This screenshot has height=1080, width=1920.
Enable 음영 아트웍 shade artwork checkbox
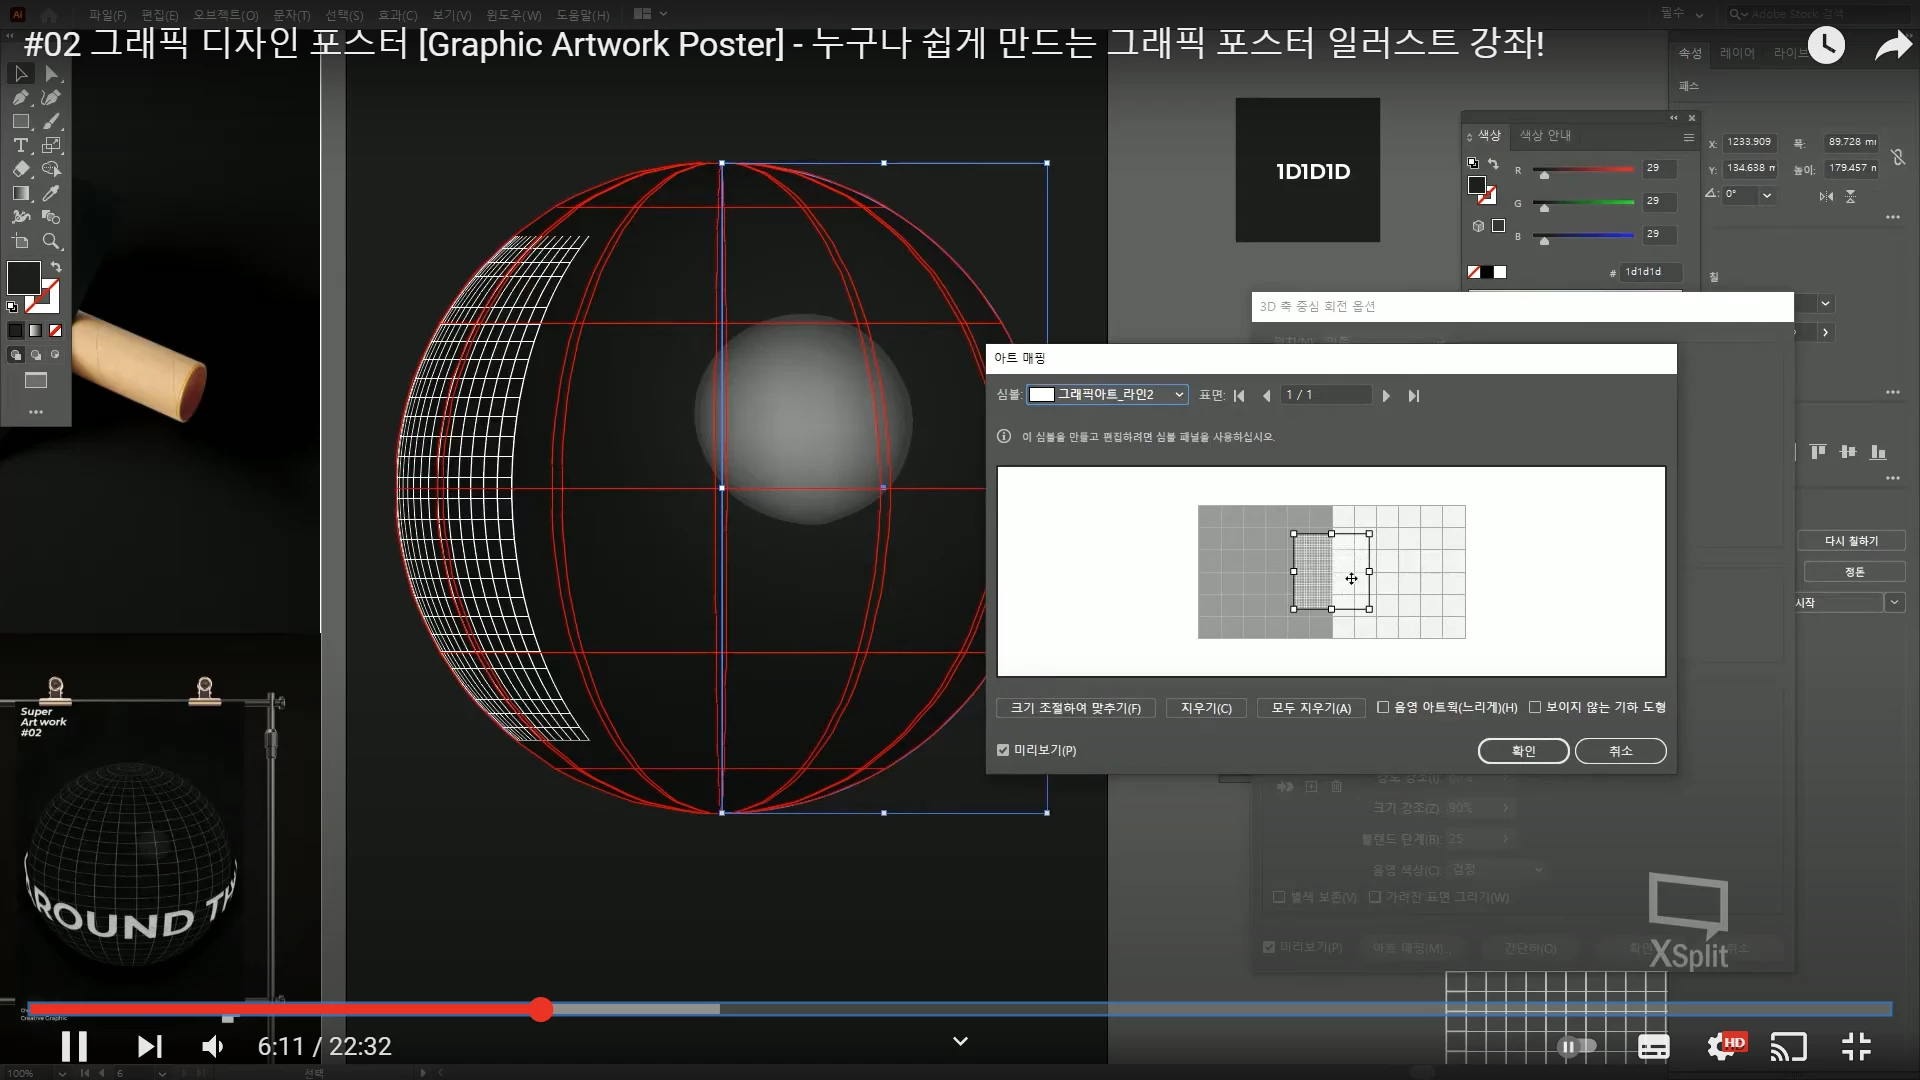click(1383, 707)
